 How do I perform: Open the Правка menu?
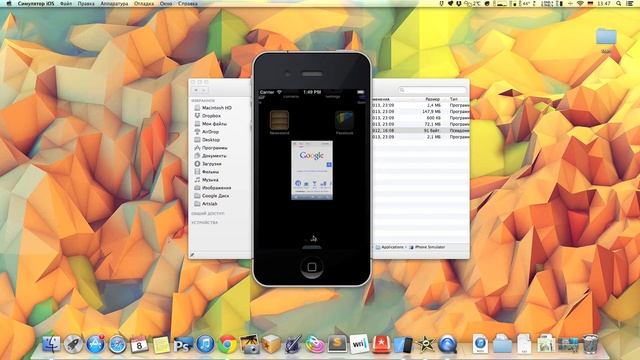[x=86, y=3]
